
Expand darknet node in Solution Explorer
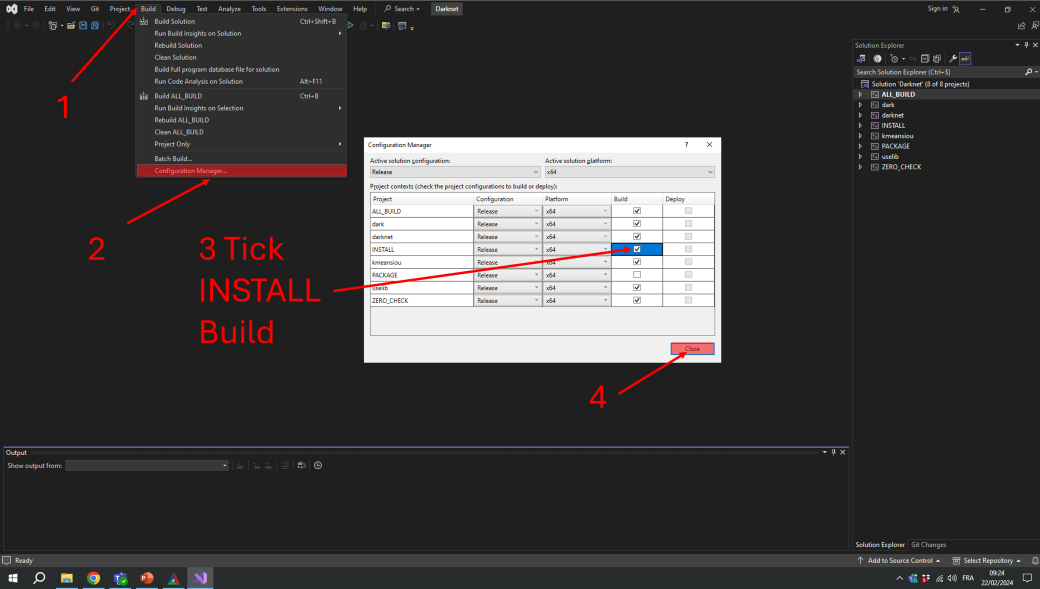[861, 115]
